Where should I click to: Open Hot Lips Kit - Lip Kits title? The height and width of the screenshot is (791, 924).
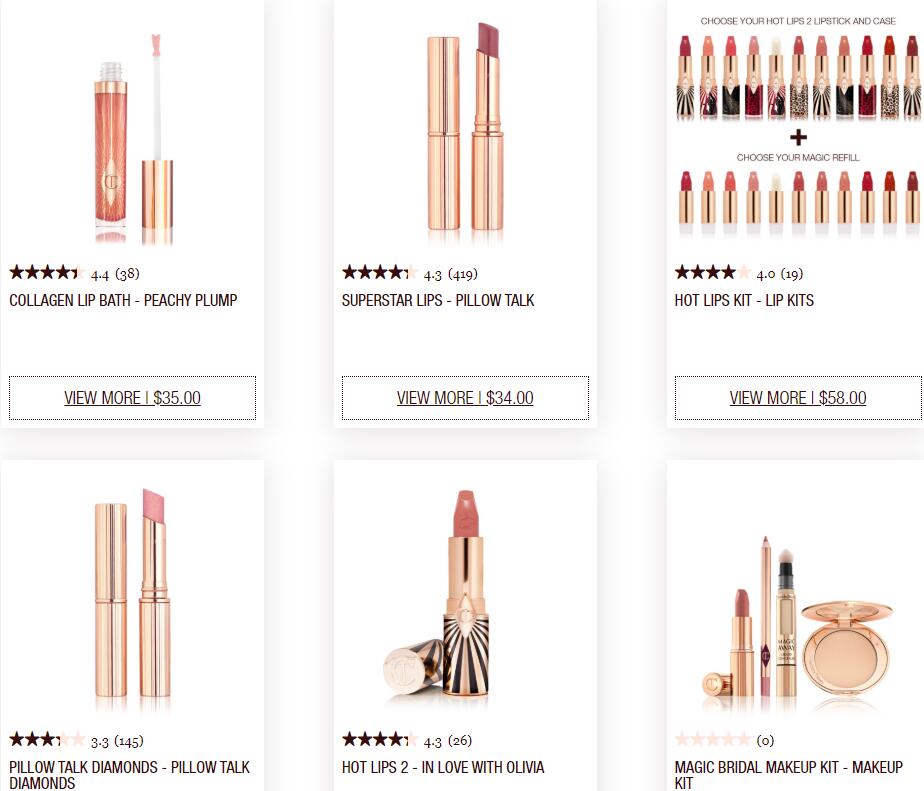pos(744,301)
